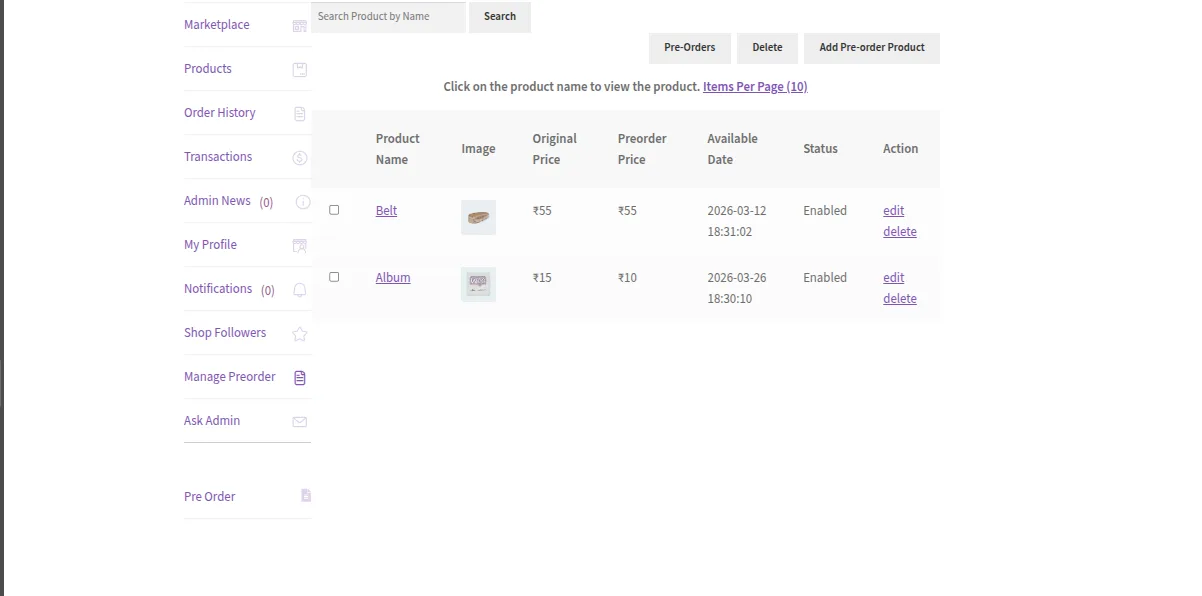Open the Belt product thumbnail image
The width and height of the screenshot is (1202, 596).
click(478, 218)
